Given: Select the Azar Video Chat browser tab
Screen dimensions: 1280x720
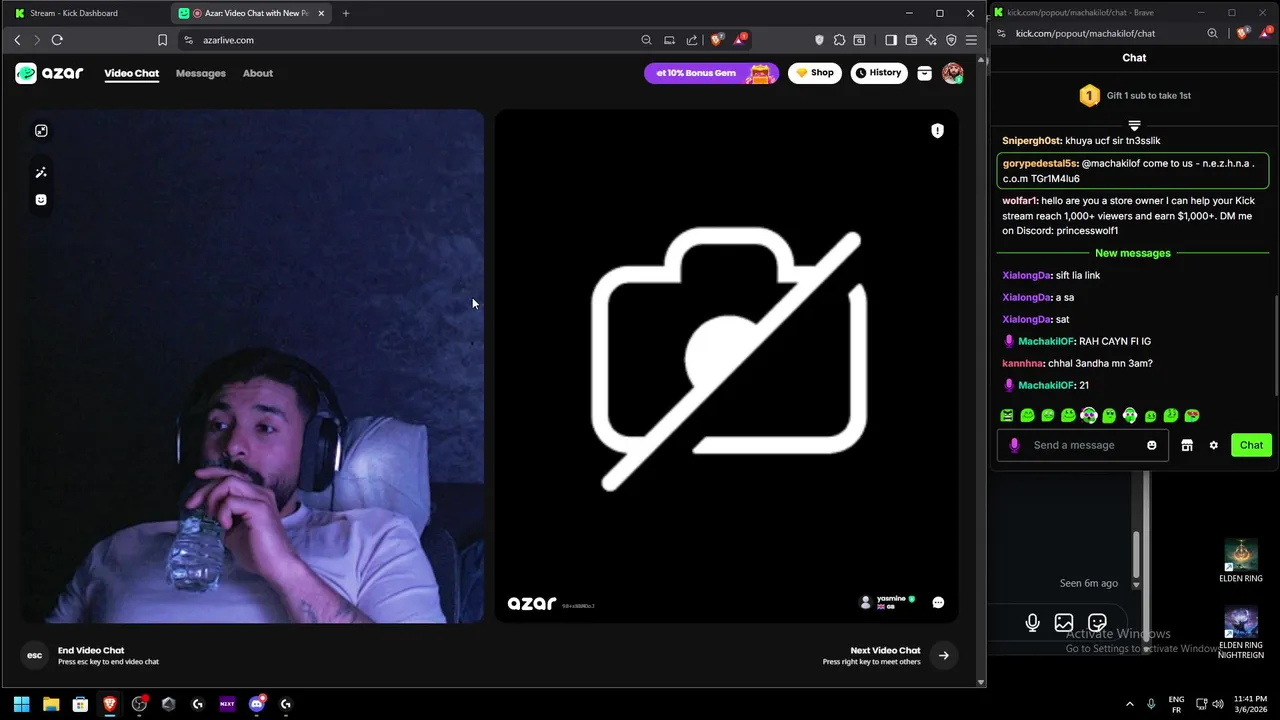Looking at the screenshot, I should [250, 13].
